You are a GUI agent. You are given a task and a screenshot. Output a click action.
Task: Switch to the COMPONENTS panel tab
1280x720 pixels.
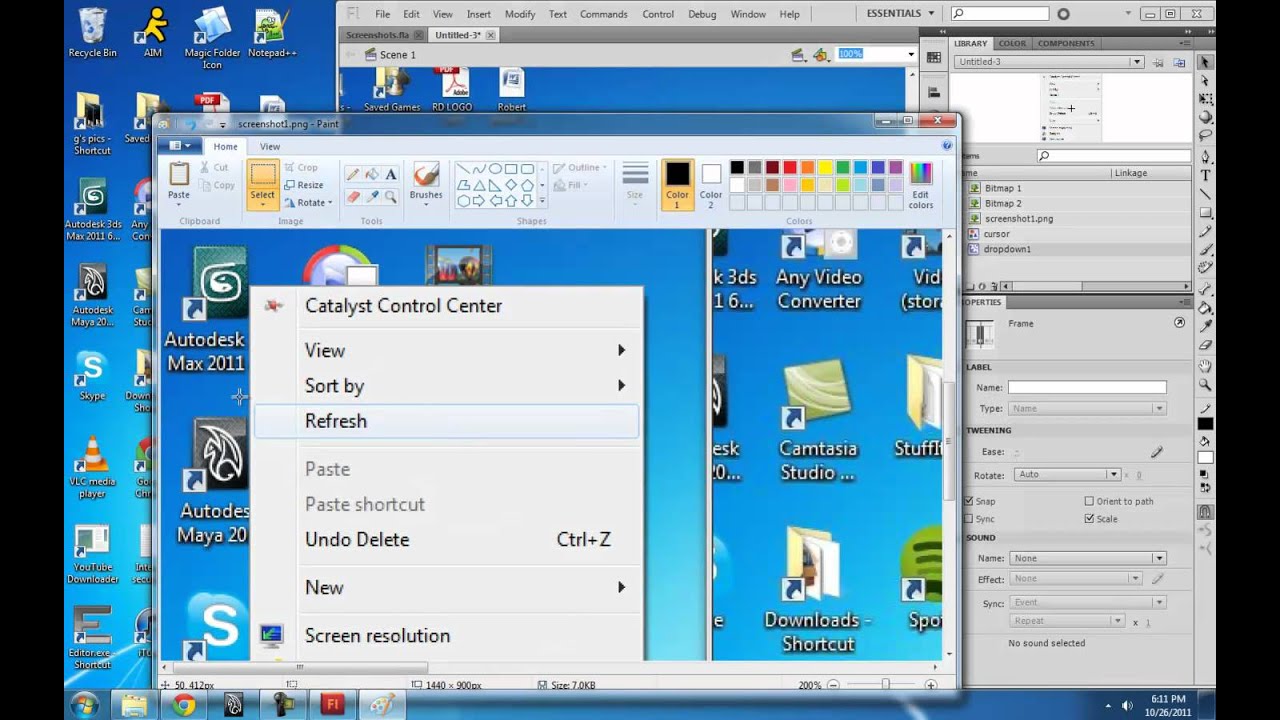[1066, 44]
